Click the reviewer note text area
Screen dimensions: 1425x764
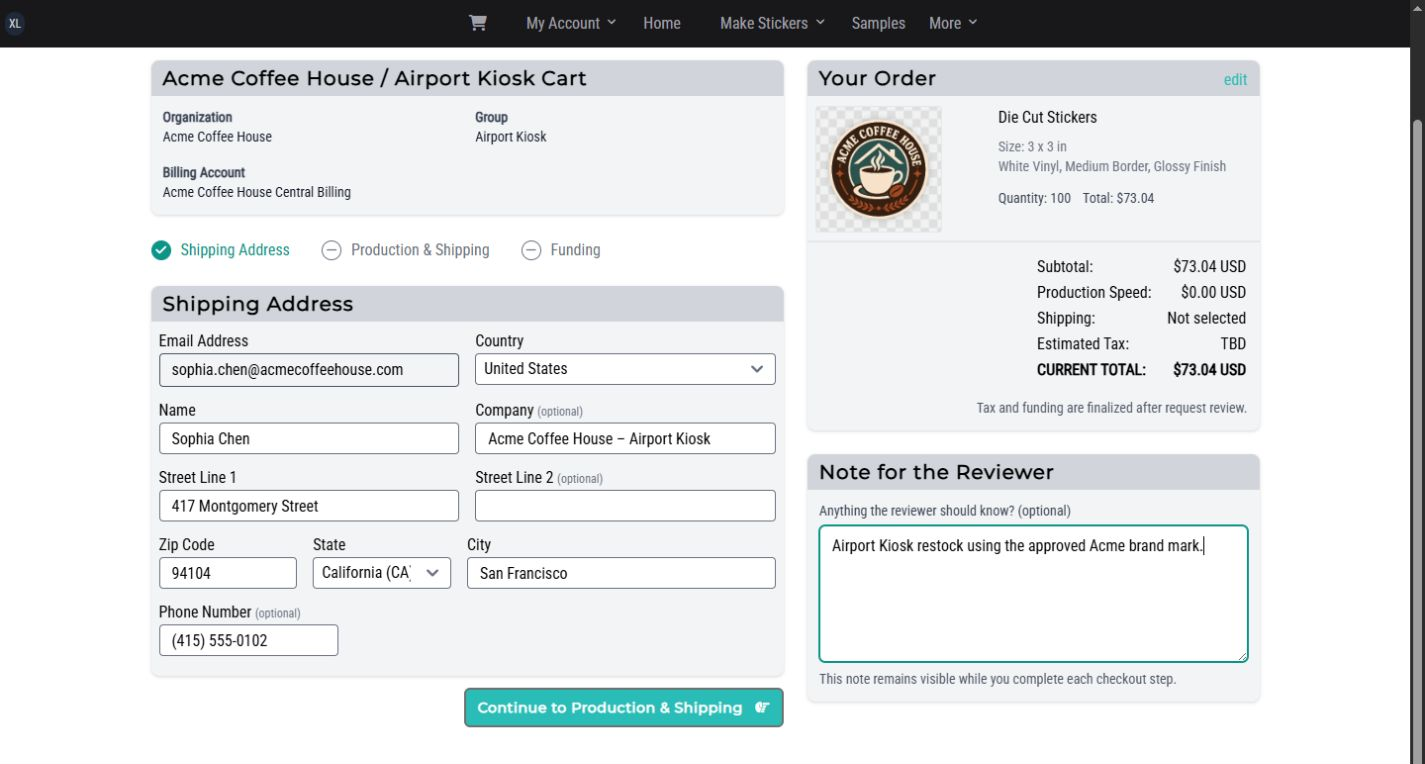click(1033, 594)
